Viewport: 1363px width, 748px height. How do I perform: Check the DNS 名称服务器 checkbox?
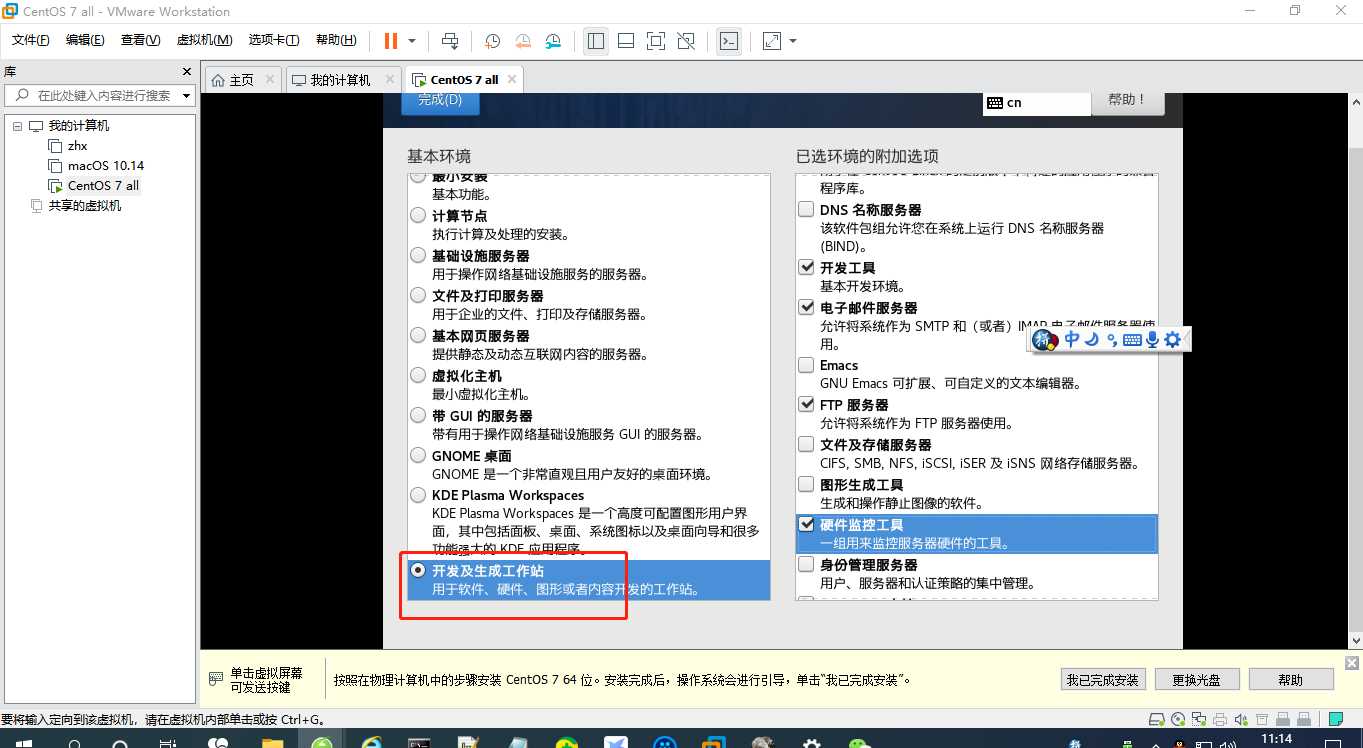pos(806,209)
